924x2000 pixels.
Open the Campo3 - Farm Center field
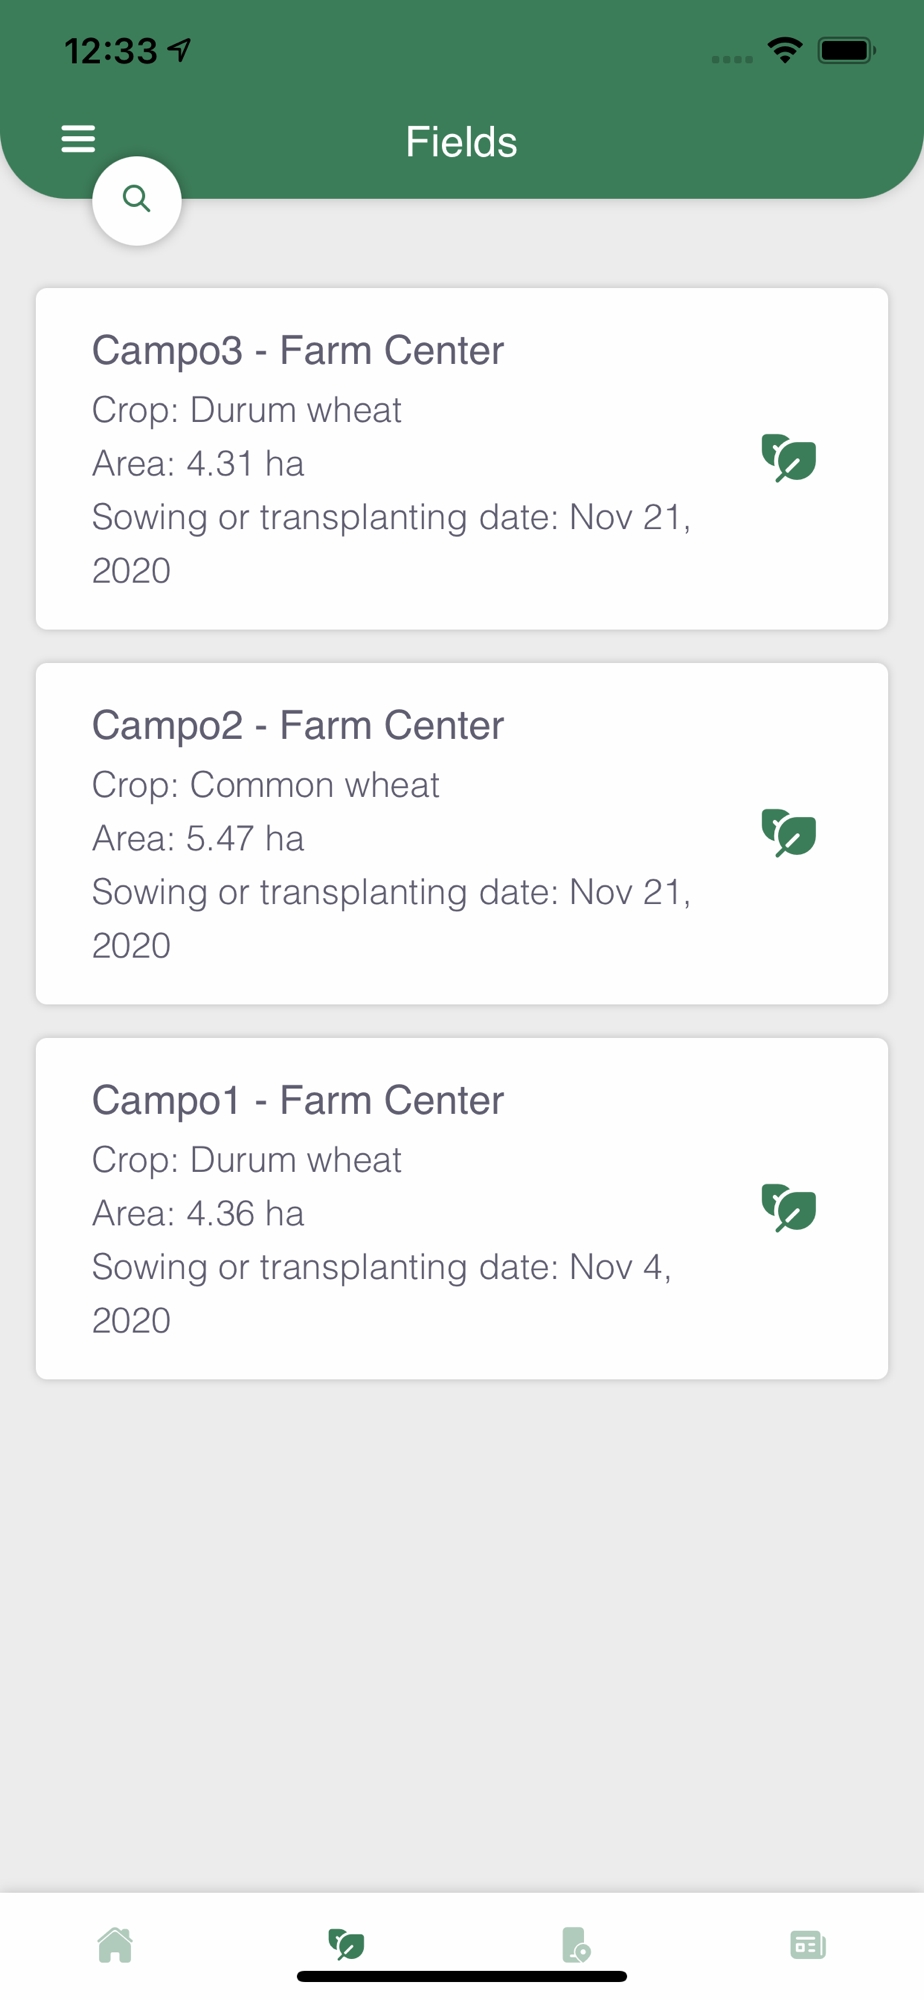click(298, 351)
